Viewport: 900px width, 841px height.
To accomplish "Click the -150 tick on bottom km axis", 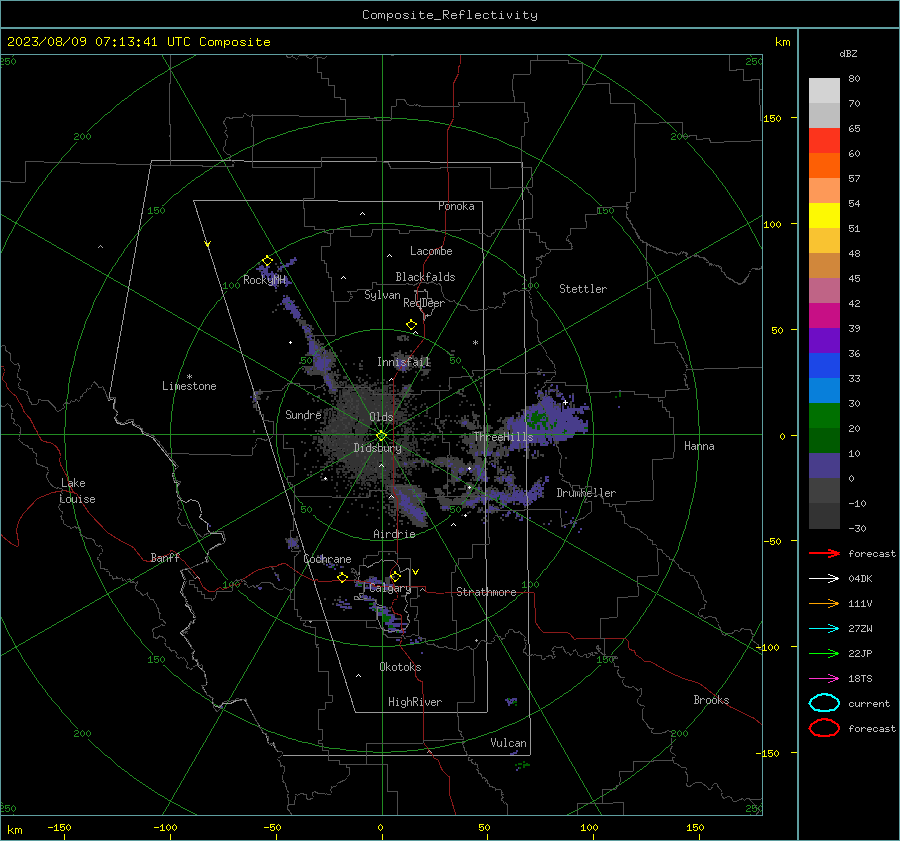I will click(x=59, y=827).
